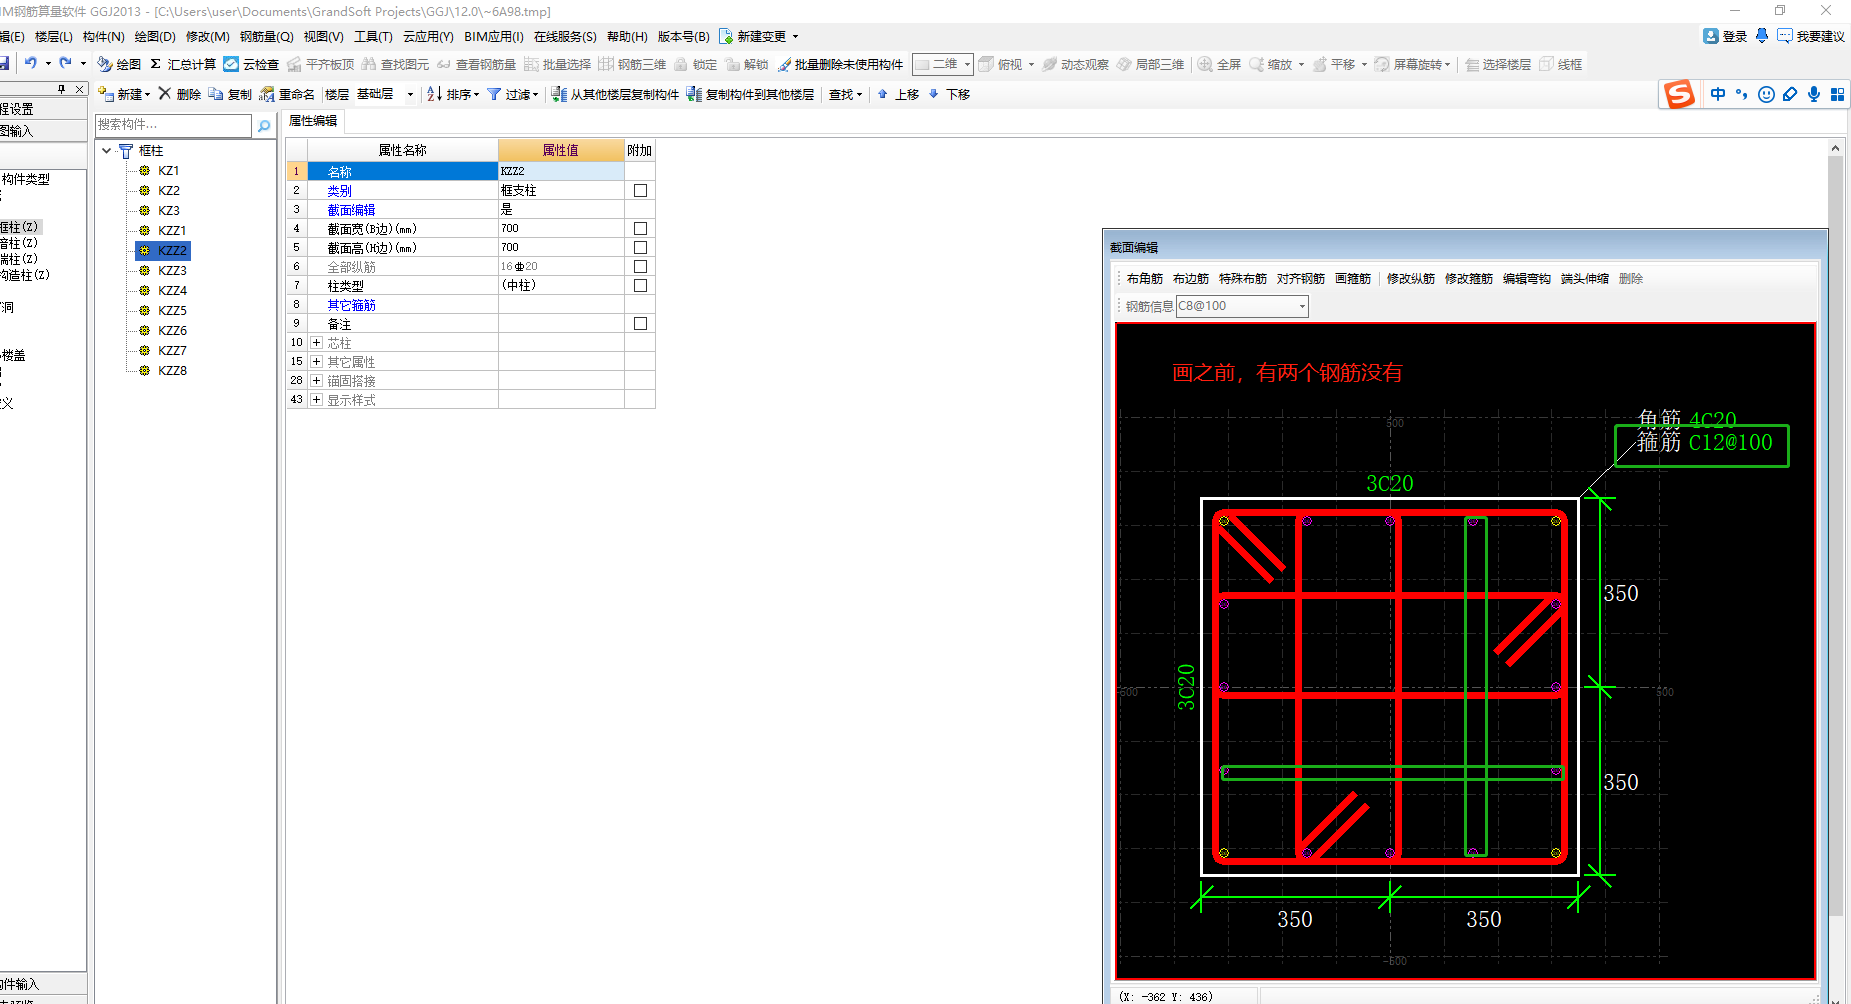
Task: Click the 截面编辑 property link
Action: 351,210
